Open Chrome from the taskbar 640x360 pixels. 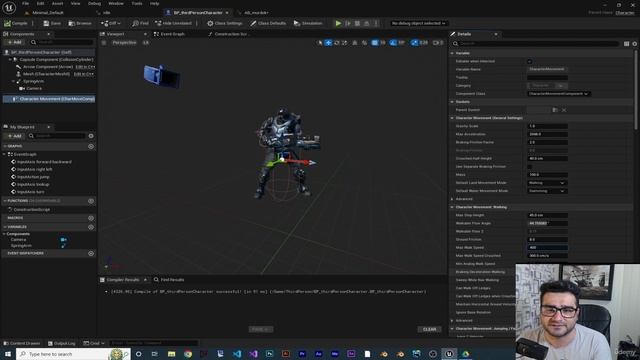pos(188,354)
